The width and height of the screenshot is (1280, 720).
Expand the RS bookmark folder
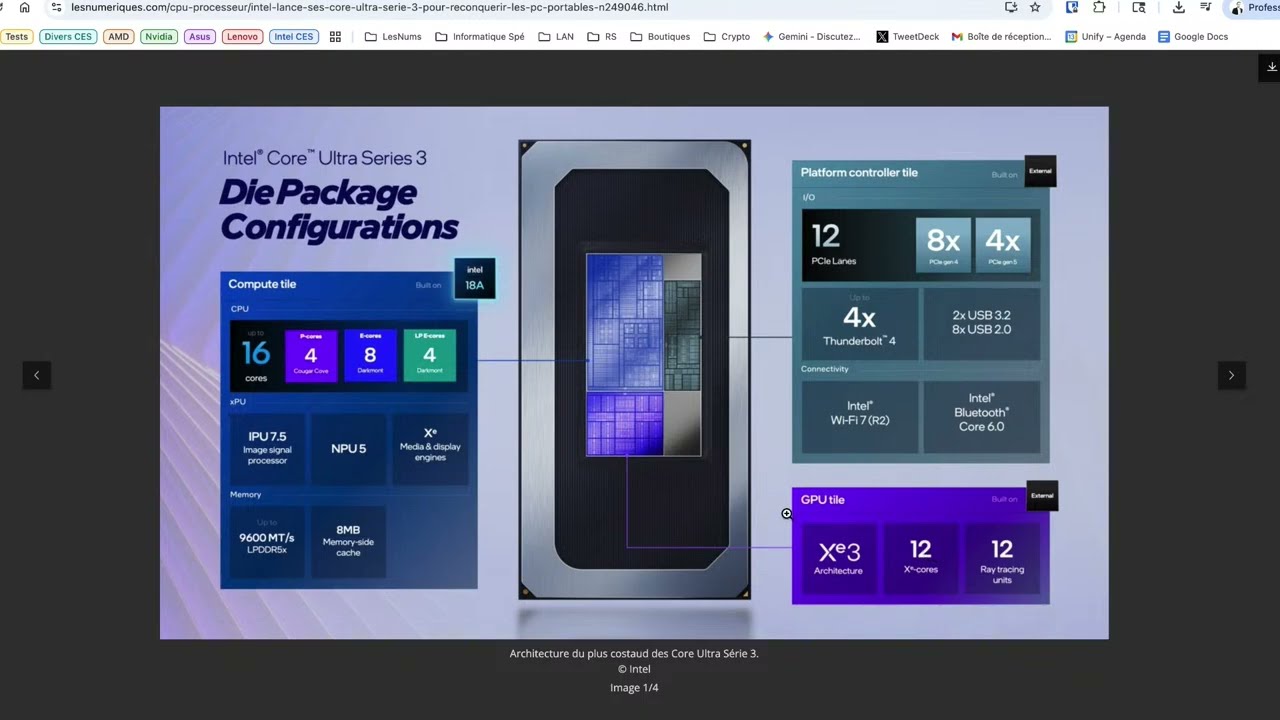[x=602, y=37]
